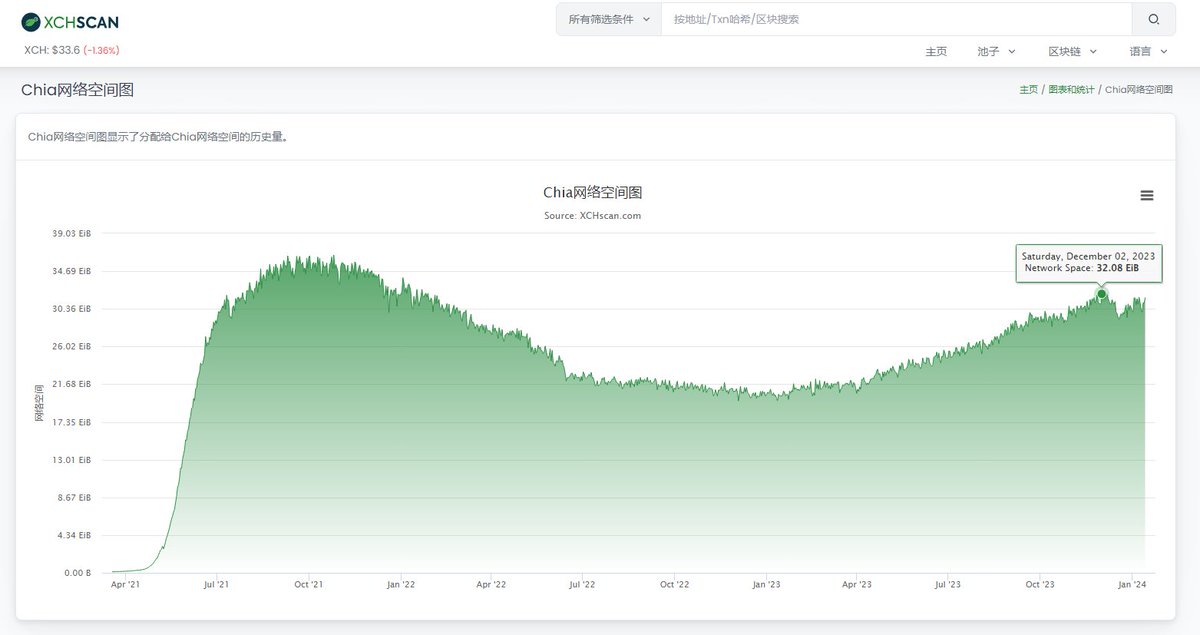This screenshot has height=635, width=1200.
Task: Click the XCHSCAN logo
Action: point(71,21)
